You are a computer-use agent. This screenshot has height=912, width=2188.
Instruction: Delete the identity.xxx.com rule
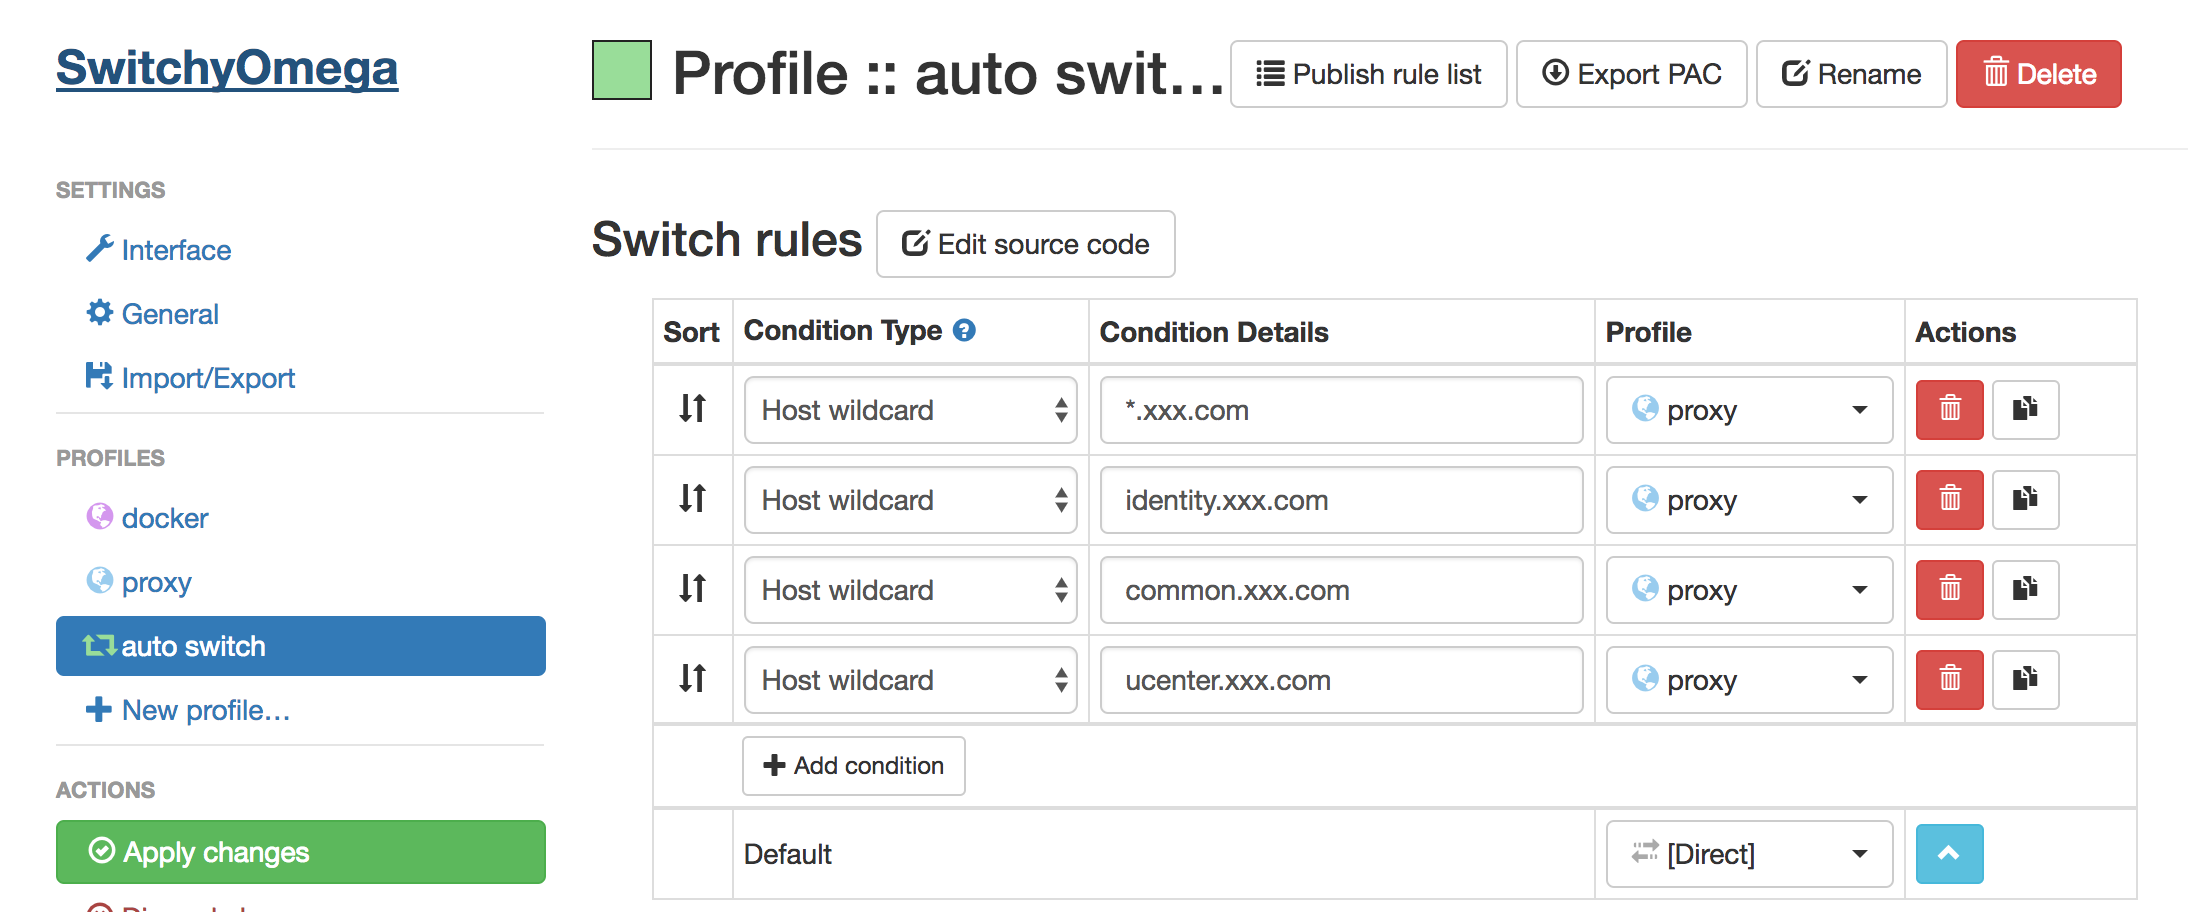click(1949, 500)
